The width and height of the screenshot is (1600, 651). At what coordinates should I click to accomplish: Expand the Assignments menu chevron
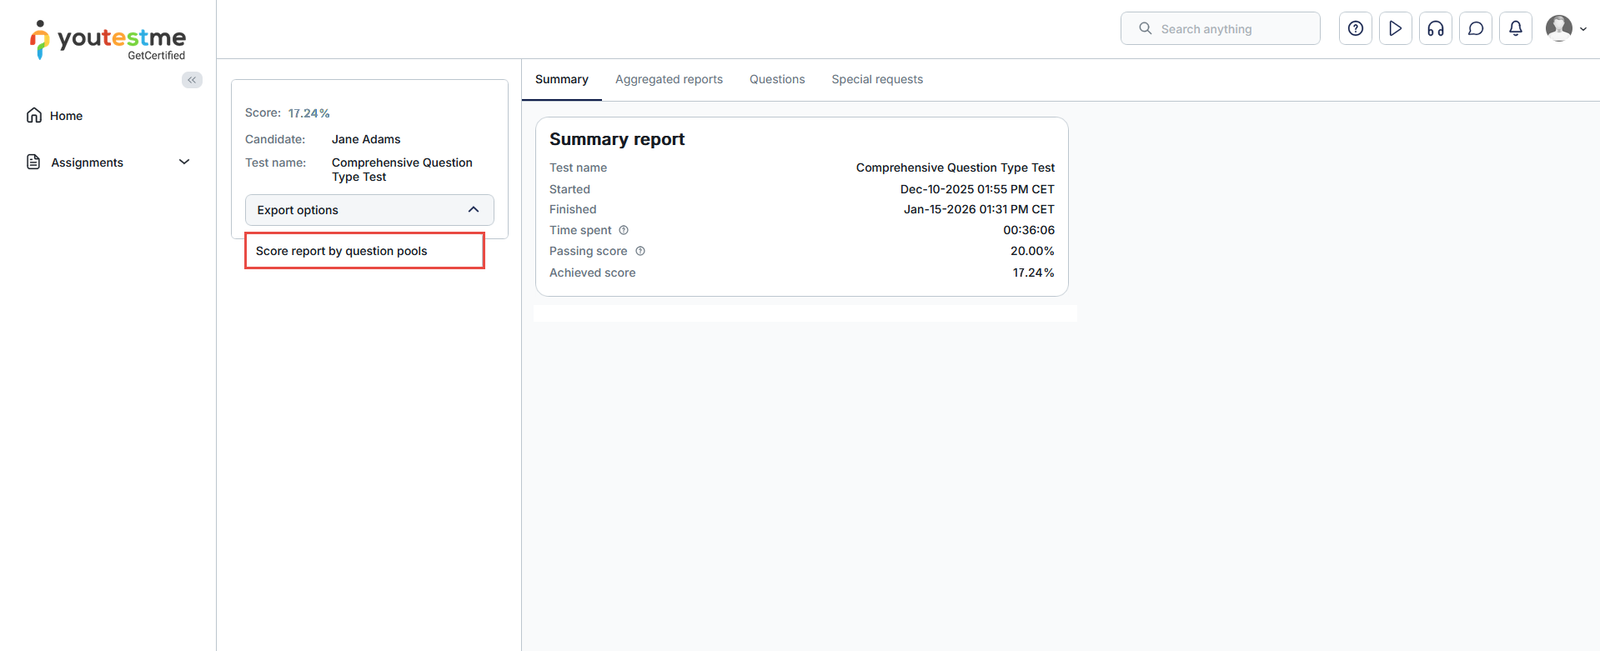click(x=184, y=162)
